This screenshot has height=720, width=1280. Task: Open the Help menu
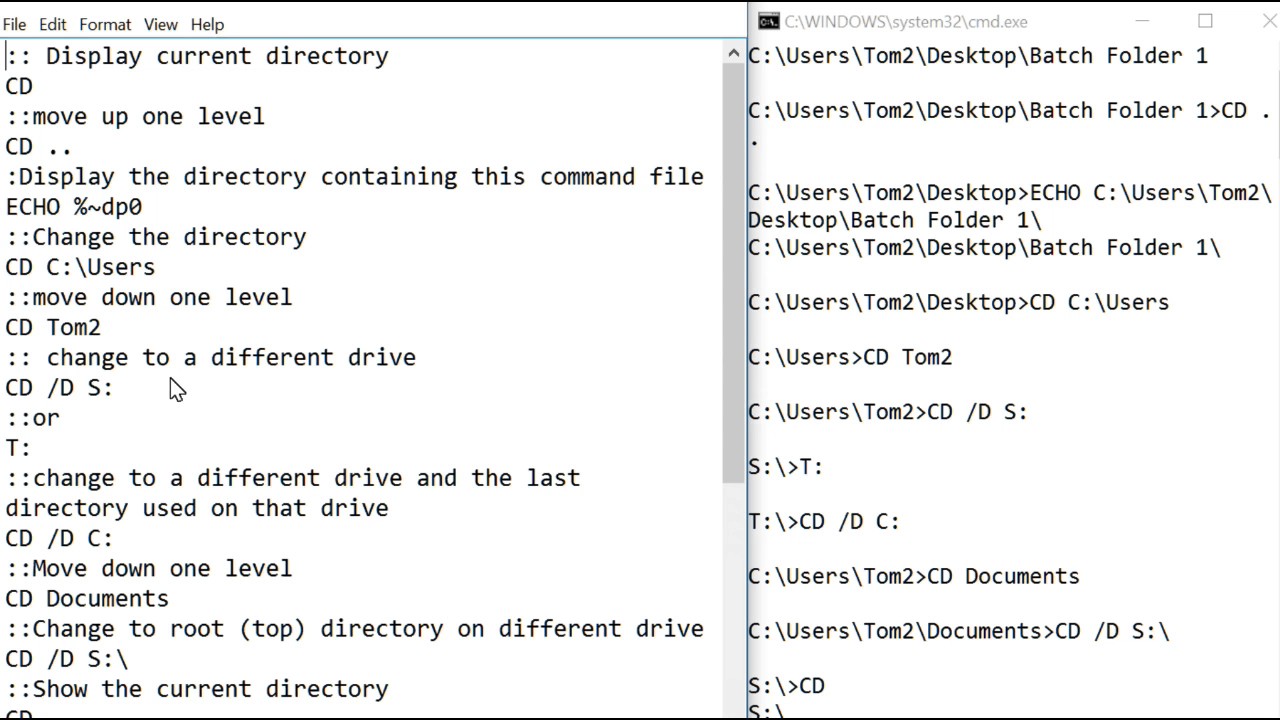[x=207, y=24]
